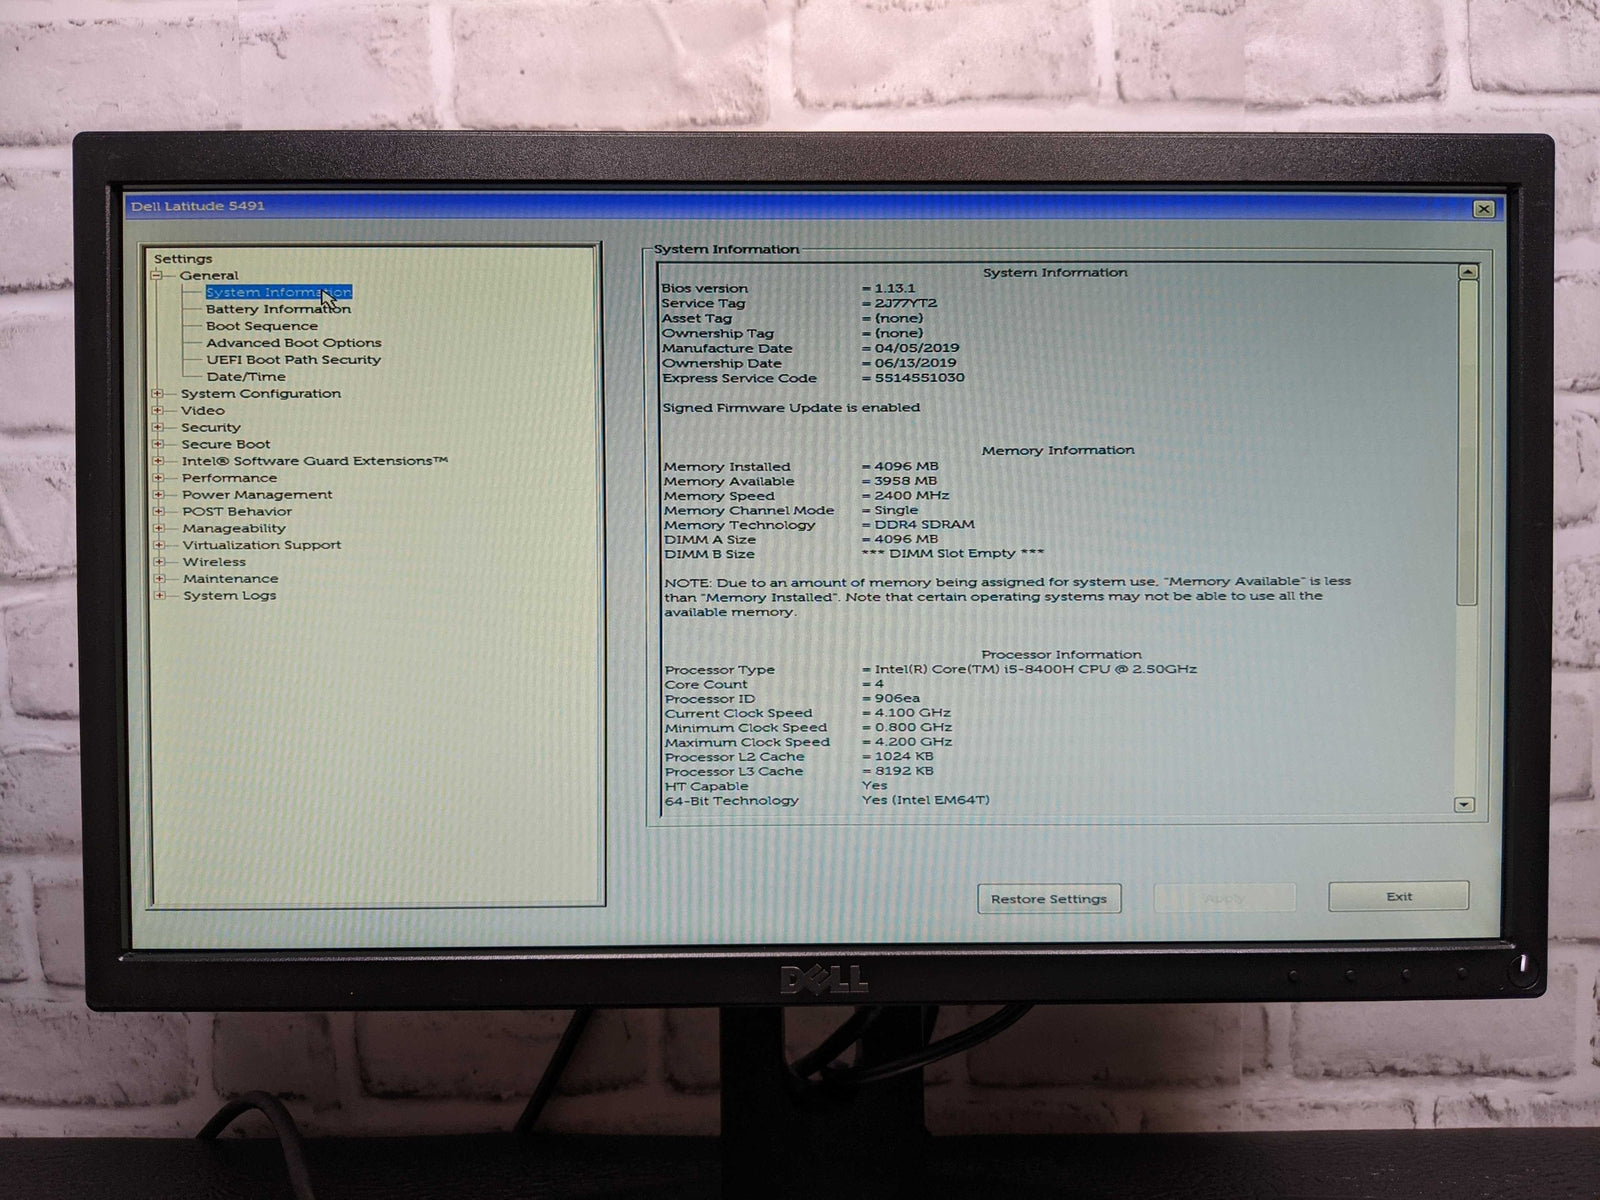Viewport: 1600px width, 1200px height.
Task: Expand the POST Behavior node
Action: tap(158, 511)
